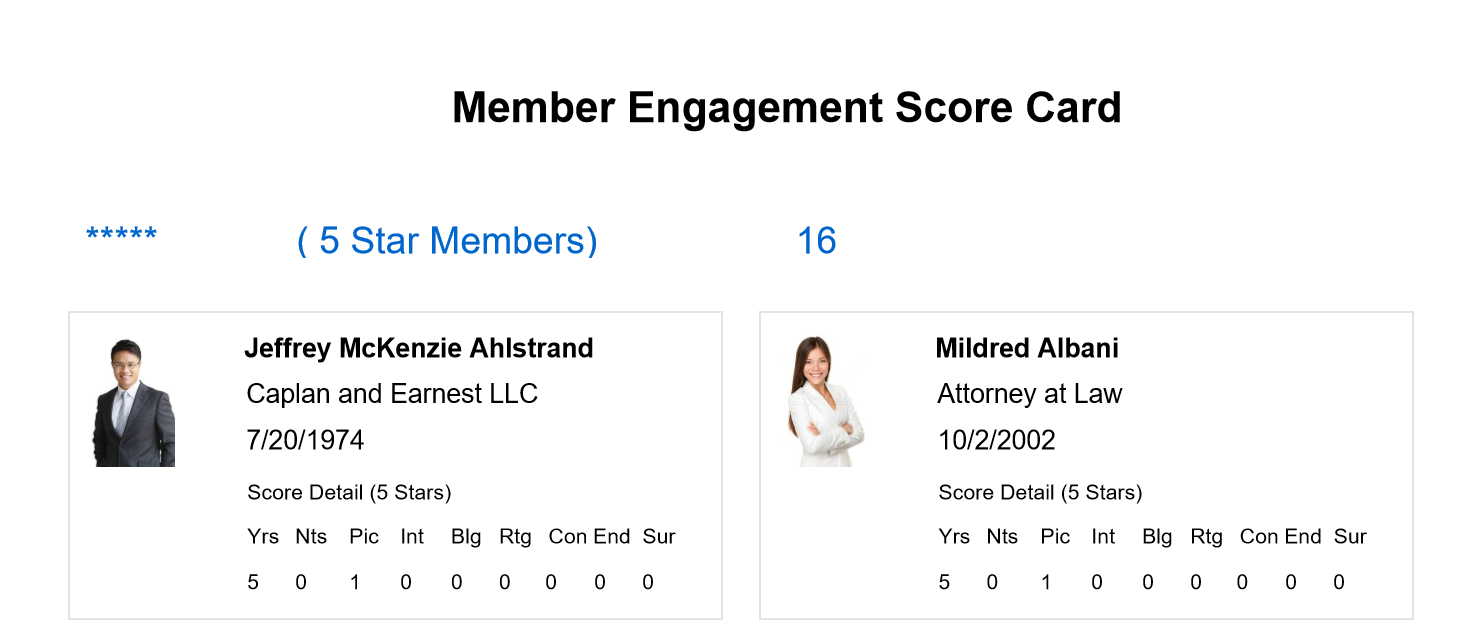The width and height of the screenshot is (1472, 637).
Task: Click the Caplan and Earnest LLC company text
Action: click(392, 394)
